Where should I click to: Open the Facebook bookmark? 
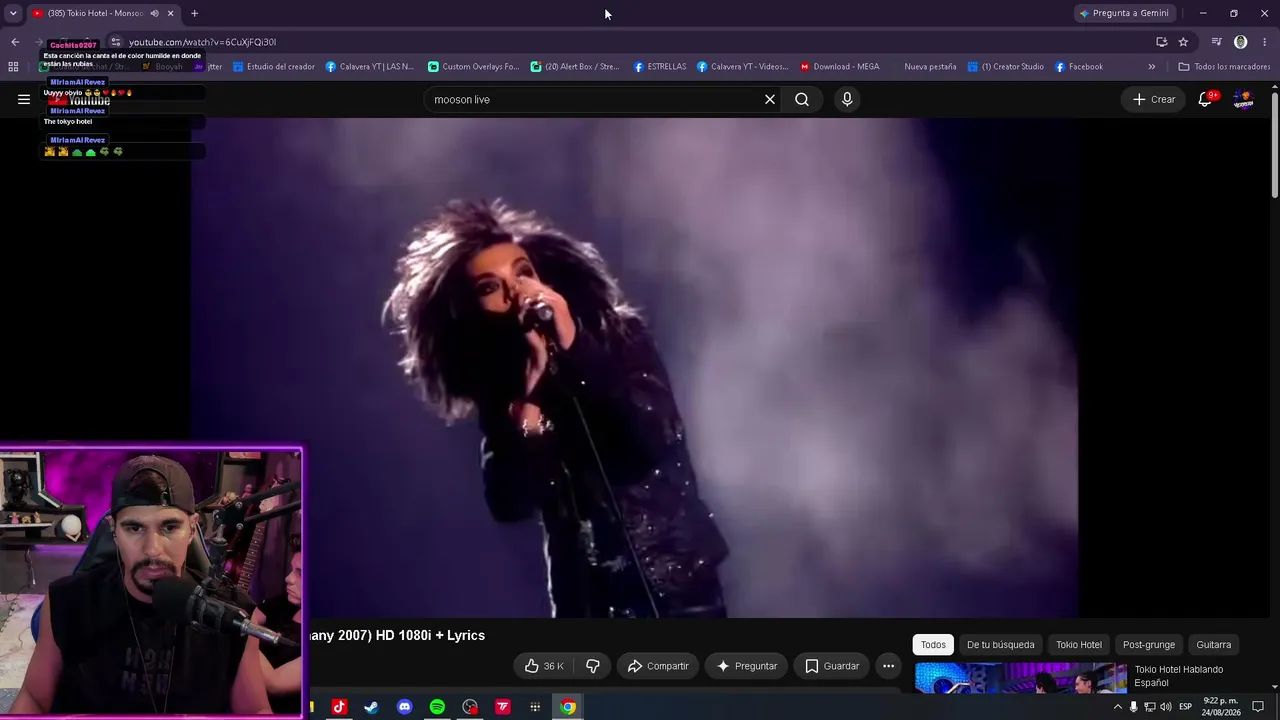(1079, 67)
